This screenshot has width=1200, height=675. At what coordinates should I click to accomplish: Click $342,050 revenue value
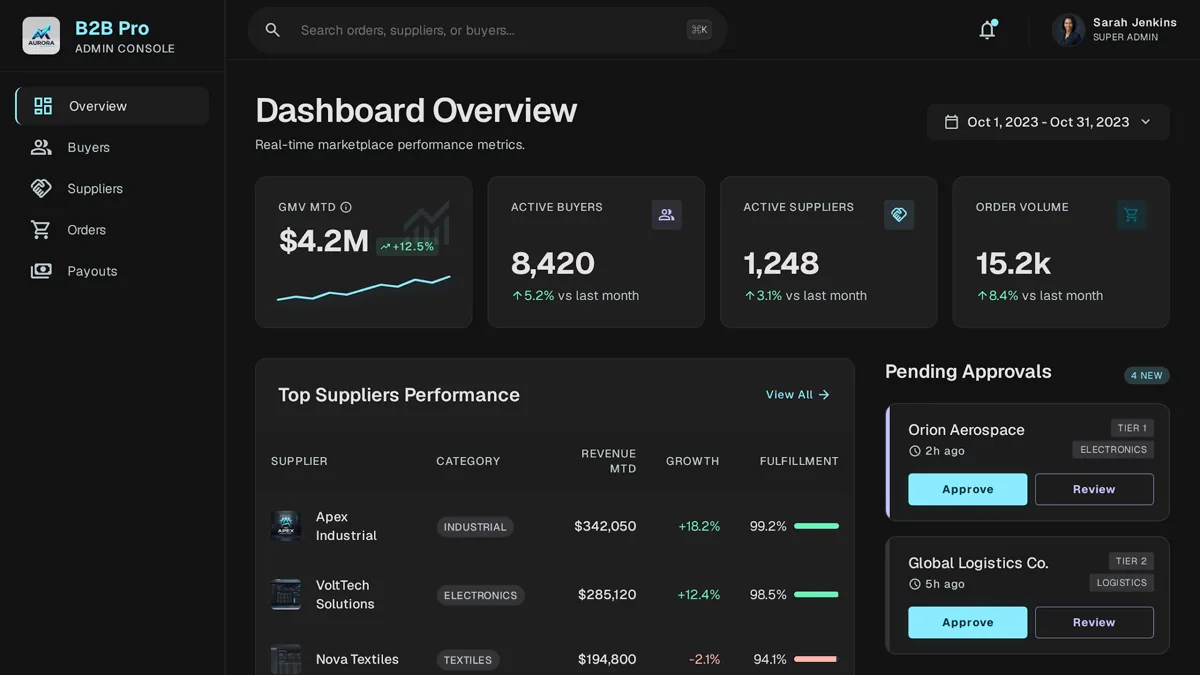(605, 526)
